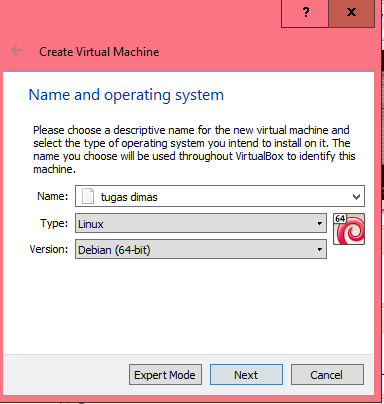Click the Version: label
The width and height of the screenshot is (384, 404).
(x=49, y=249)
